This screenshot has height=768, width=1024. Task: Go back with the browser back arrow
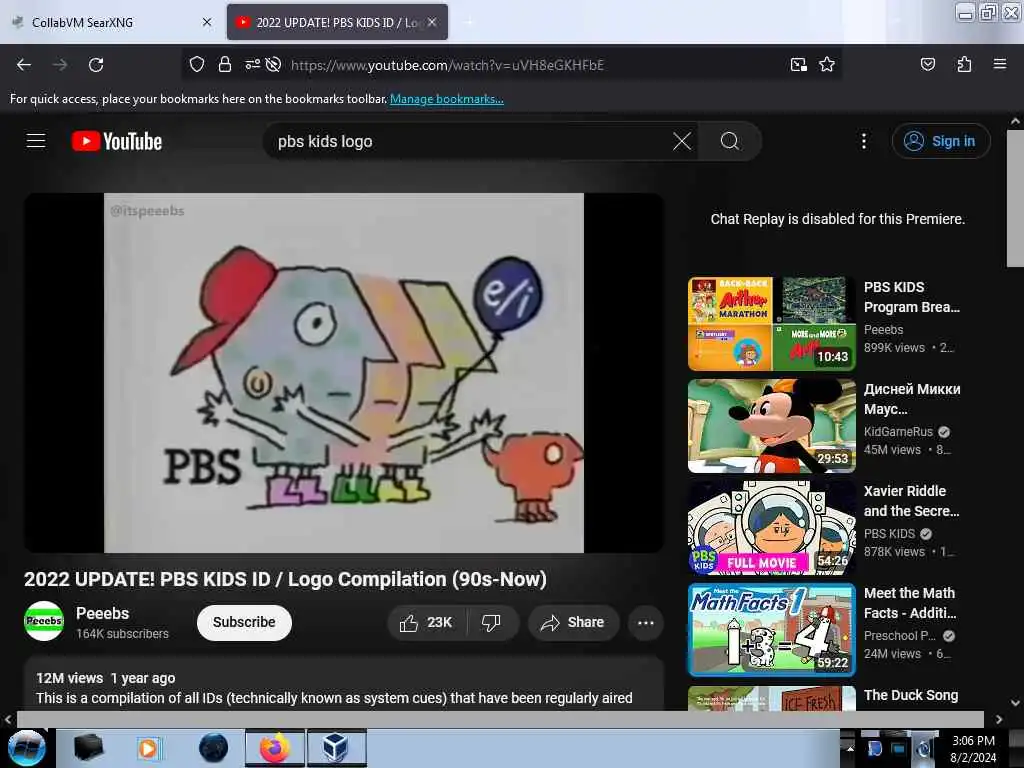coord(24,65)
